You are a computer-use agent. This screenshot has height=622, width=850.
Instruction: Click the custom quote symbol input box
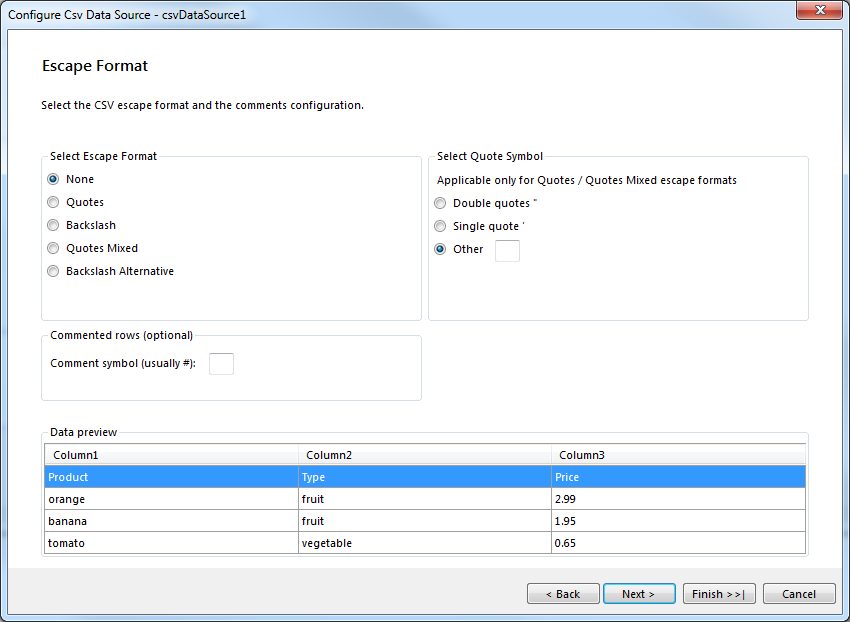point(507,252)
